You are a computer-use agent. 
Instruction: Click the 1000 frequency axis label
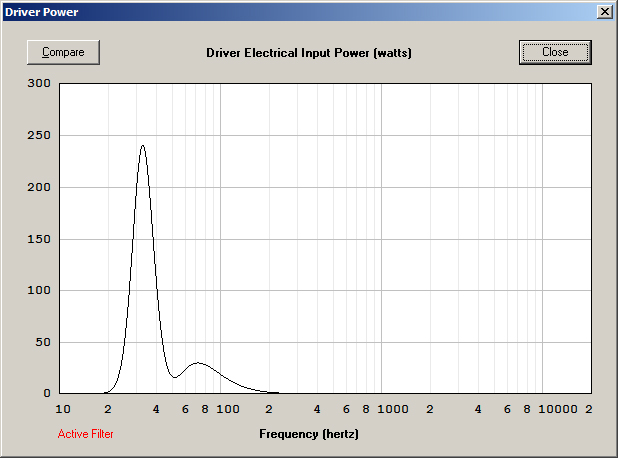pyautogui.click(x=393, y=409)
